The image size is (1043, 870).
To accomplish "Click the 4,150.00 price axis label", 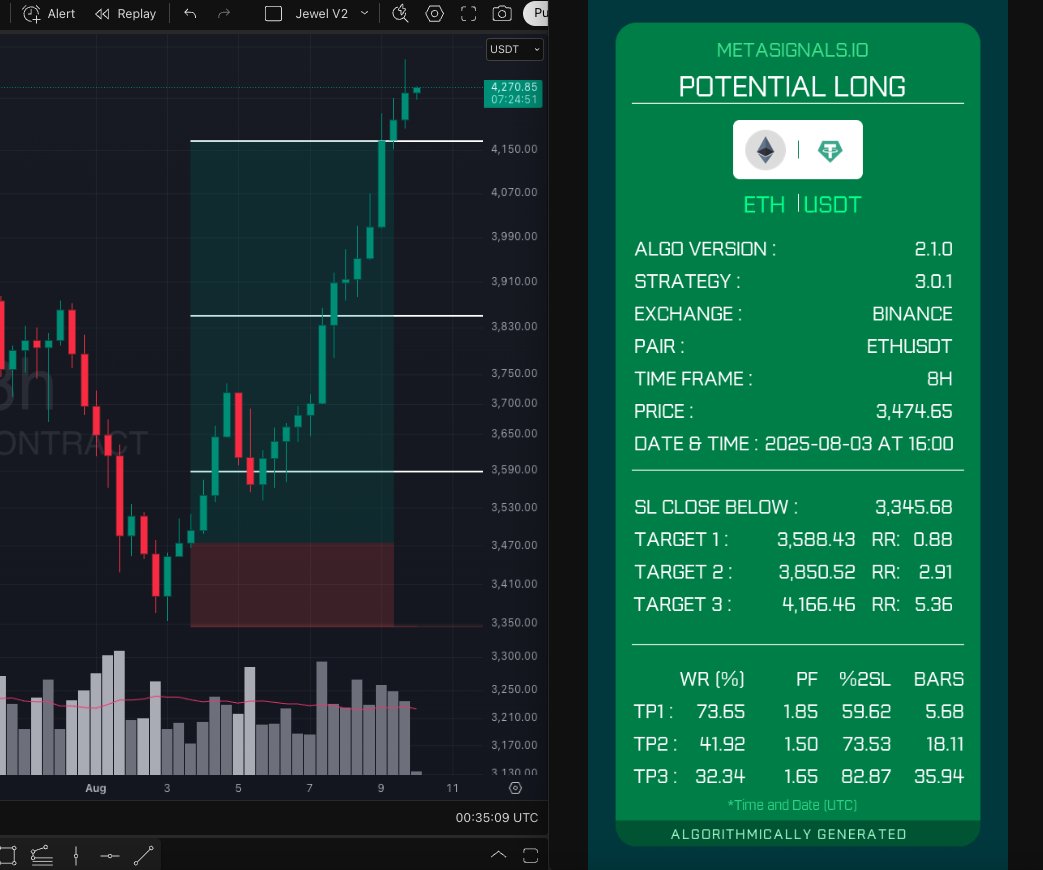I will pyautogui.click(x=514, y=149).
